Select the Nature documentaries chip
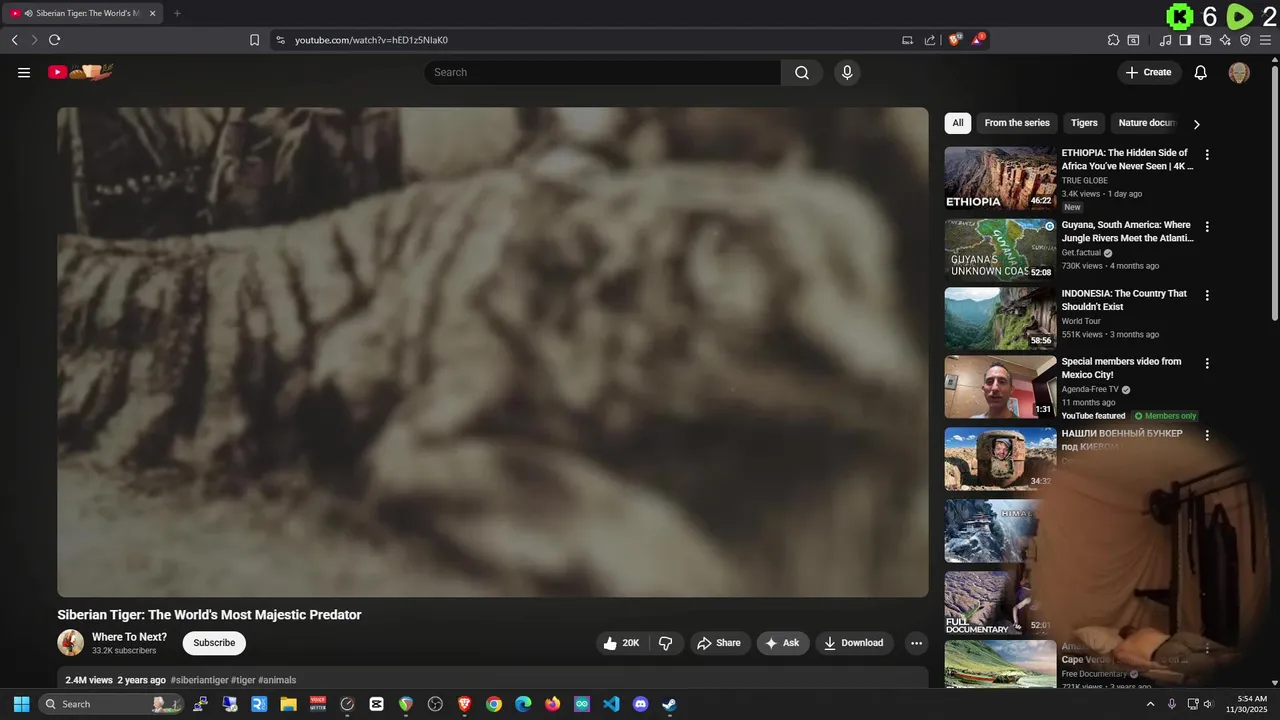Image resolution: width=1280 pixels, height=720 pixels. (x=1147, y=123)
